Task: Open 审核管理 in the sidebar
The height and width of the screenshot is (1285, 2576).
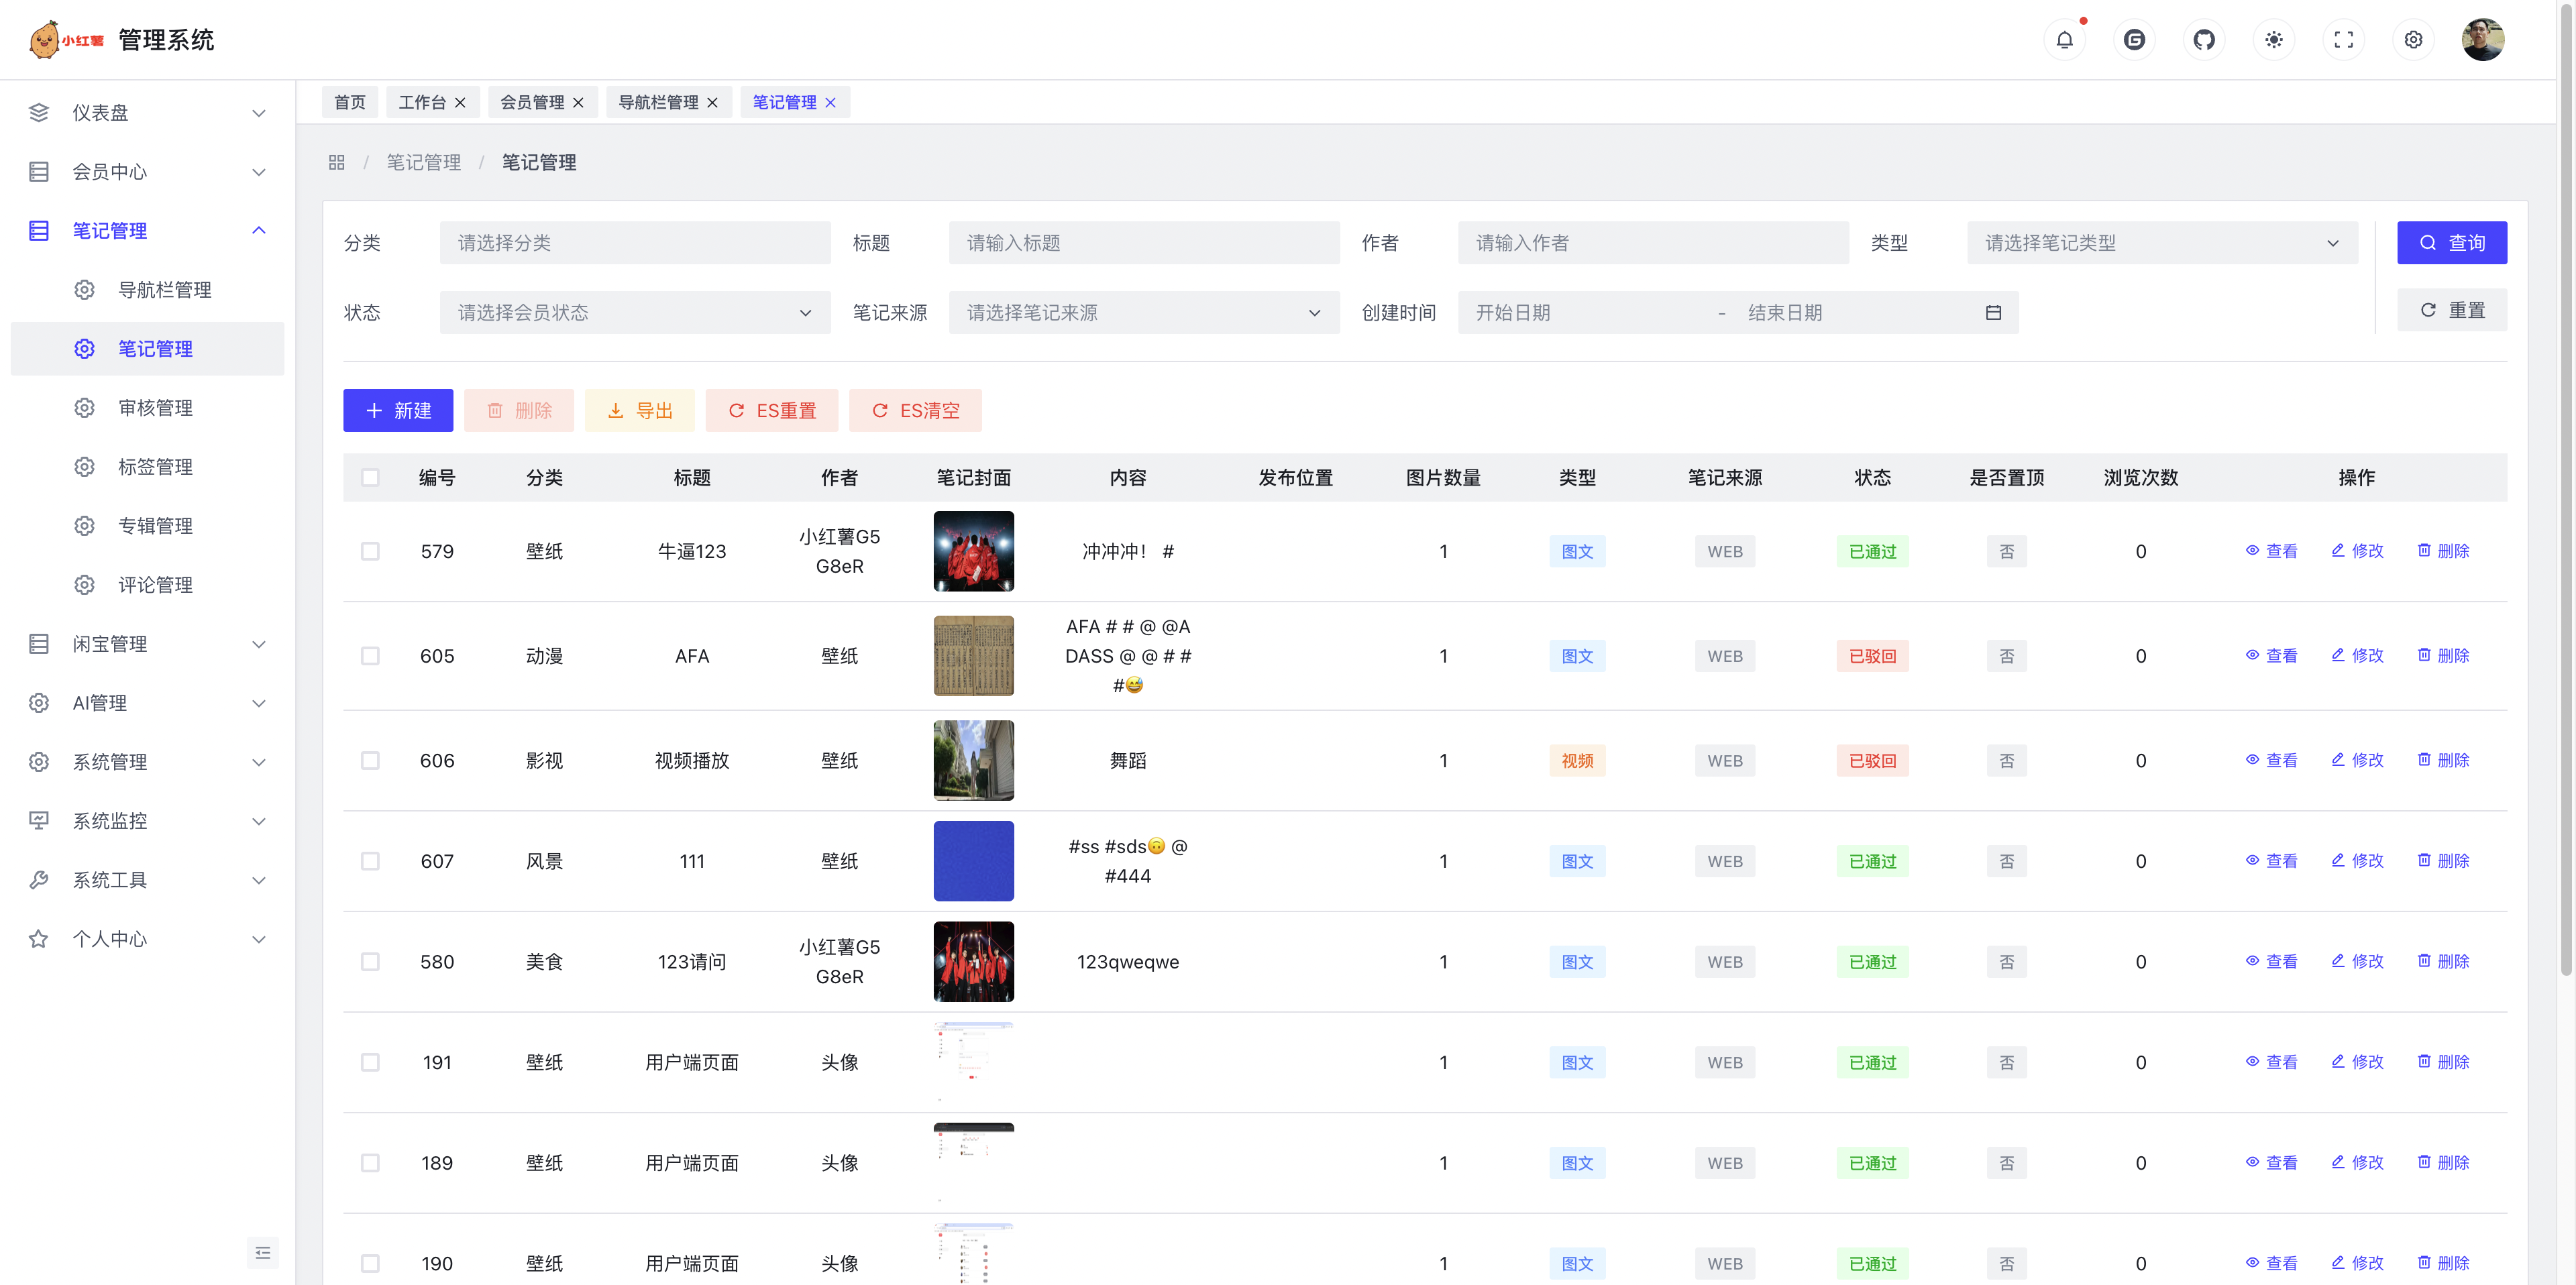Action: (155, 408)
